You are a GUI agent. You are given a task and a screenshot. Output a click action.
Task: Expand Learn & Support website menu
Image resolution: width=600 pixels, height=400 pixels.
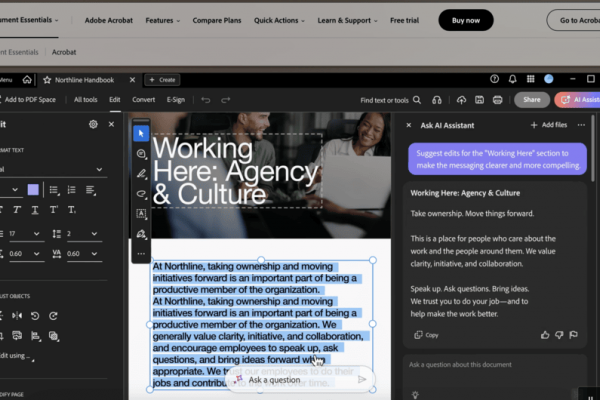click(347, 20)
